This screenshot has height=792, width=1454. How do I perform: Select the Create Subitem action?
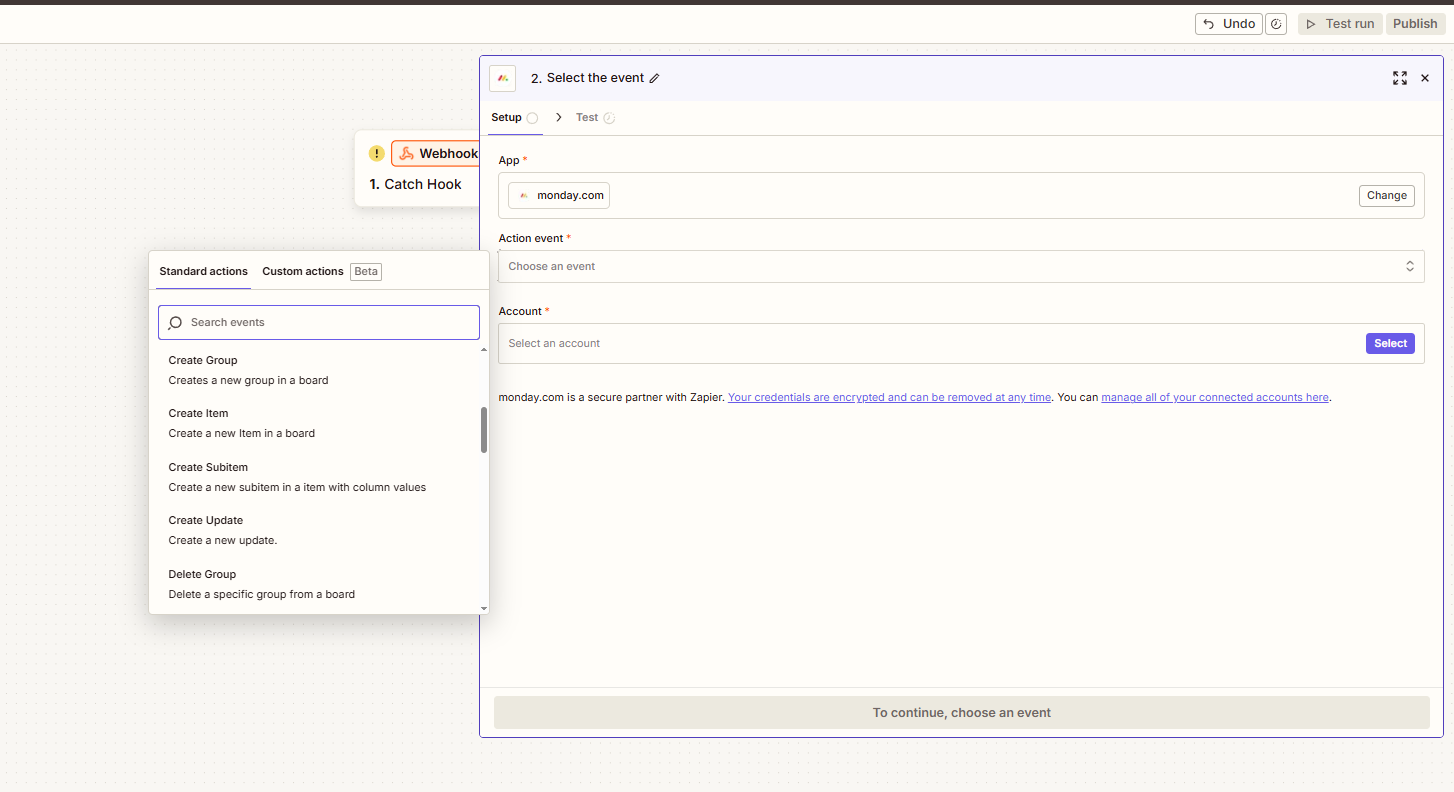208,467
